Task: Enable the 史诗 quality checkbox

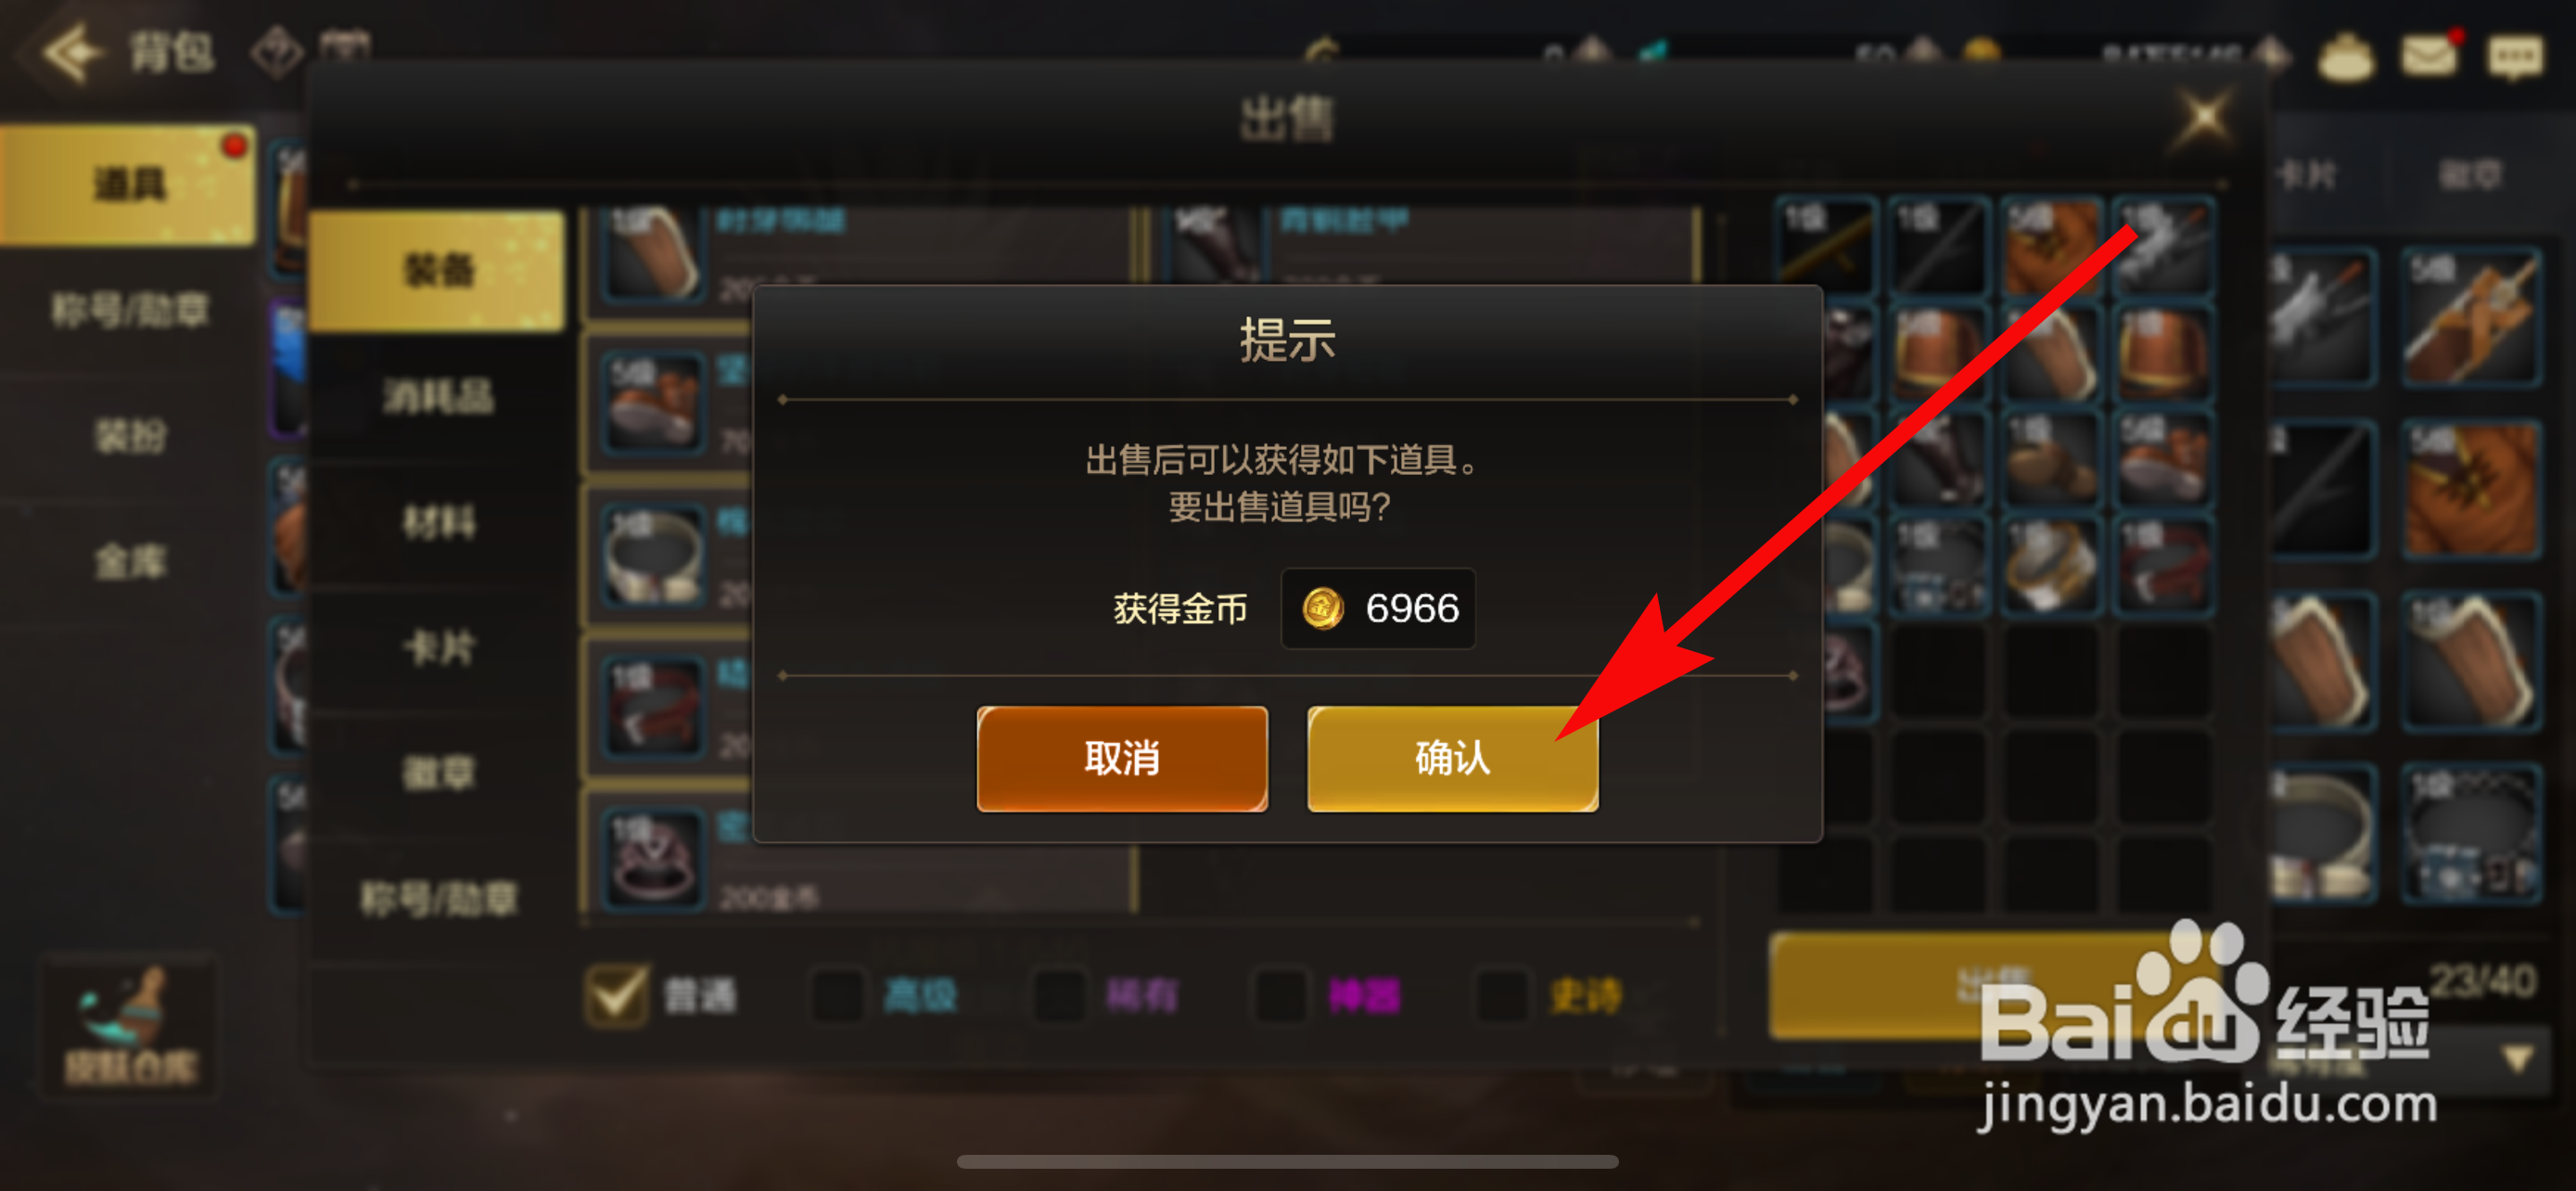Action: tap(1502, 994)
